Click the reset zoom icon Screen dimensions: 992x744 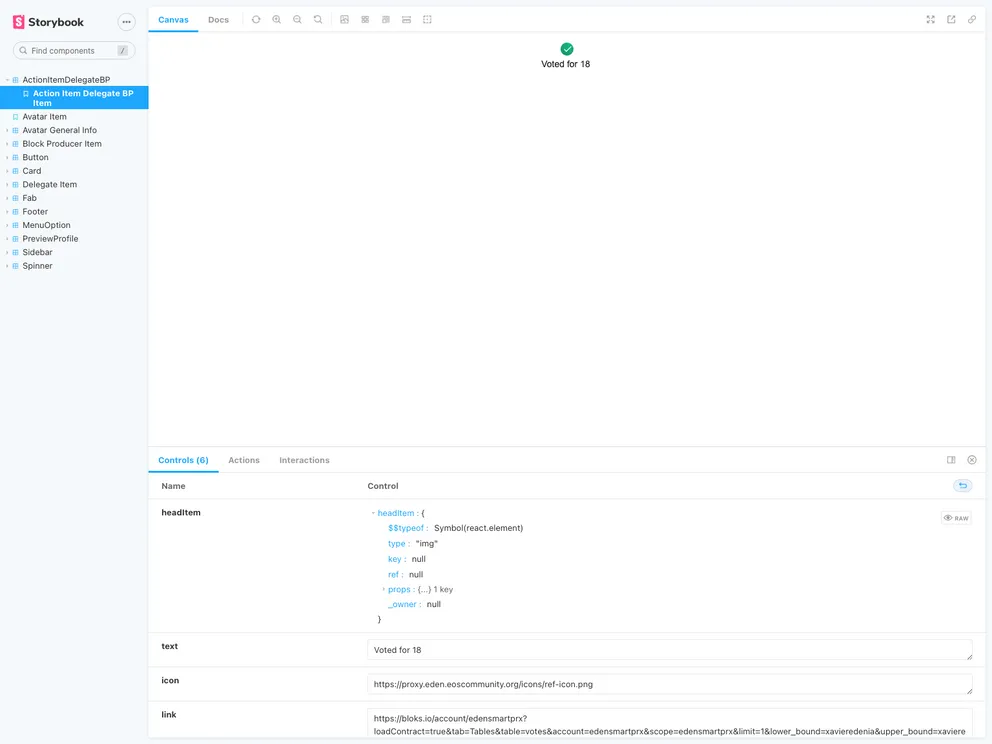click(316, 19)
